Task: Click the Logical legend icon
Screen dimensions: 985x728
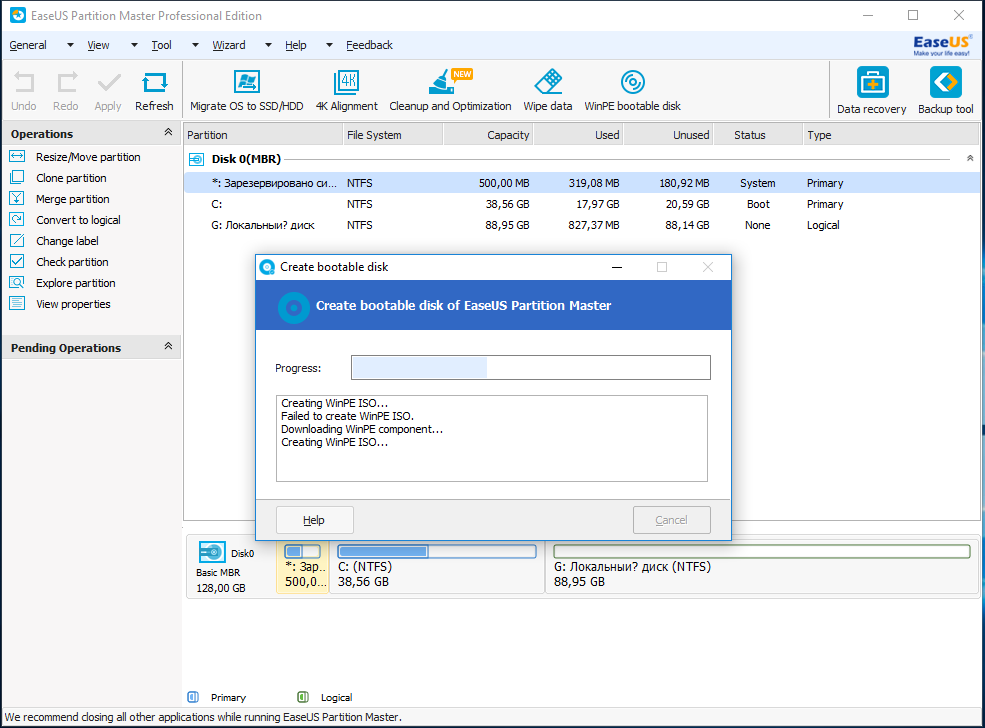Action: 303,697
